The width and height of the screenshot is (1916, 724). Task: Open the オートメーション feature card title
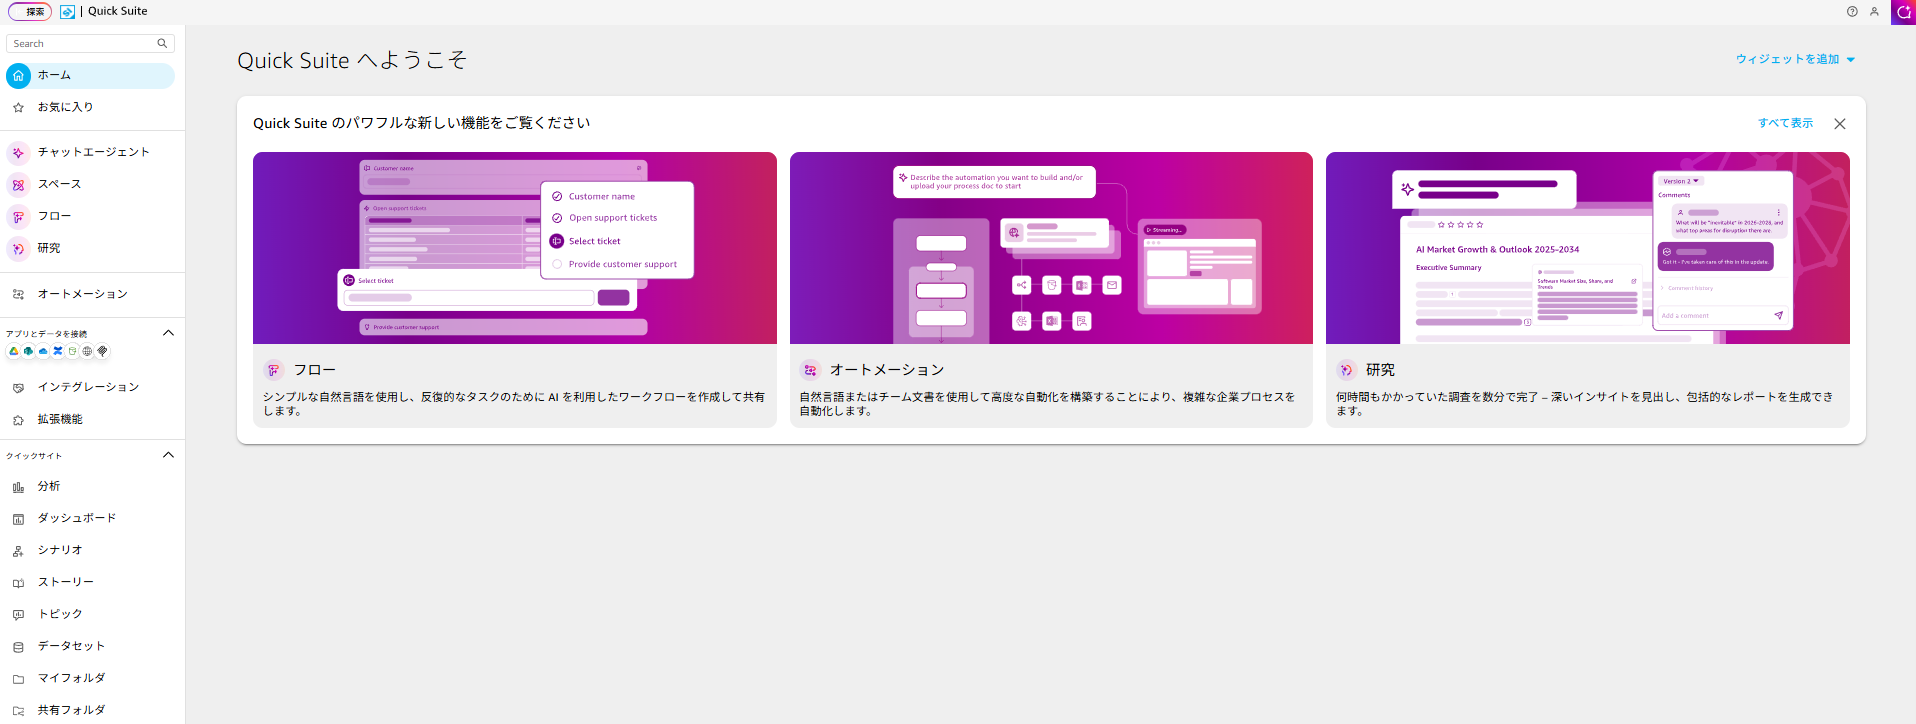pyautogui.click(x=886, y=370)
